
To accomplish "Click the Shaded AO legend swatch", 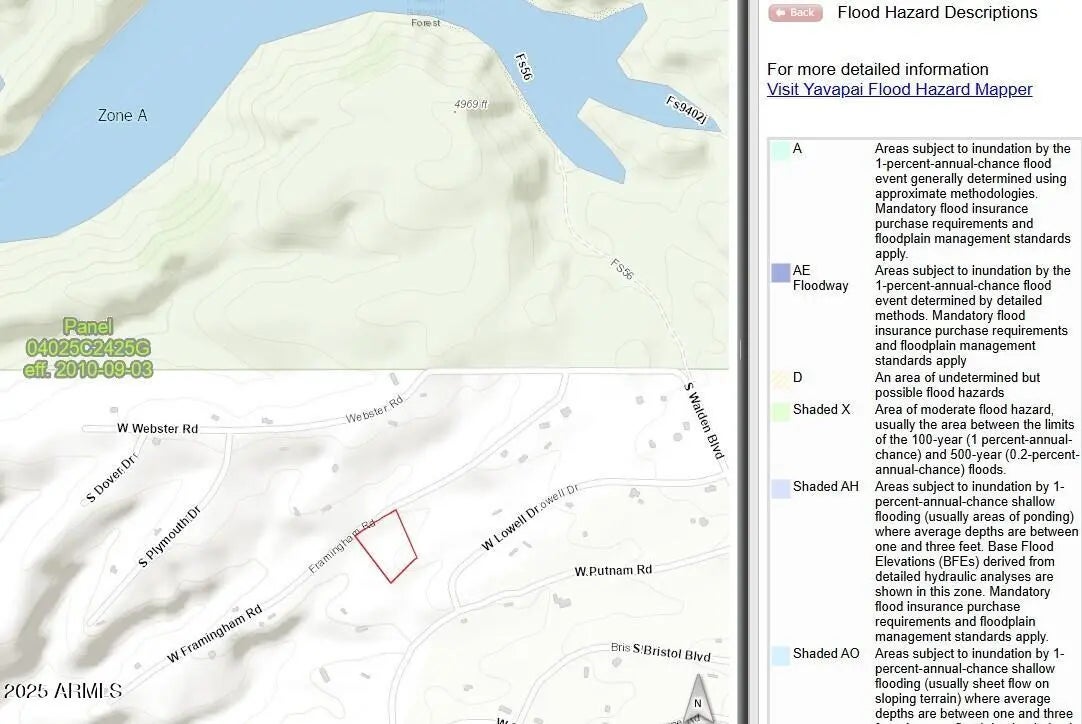I will [x=780, y=655].
